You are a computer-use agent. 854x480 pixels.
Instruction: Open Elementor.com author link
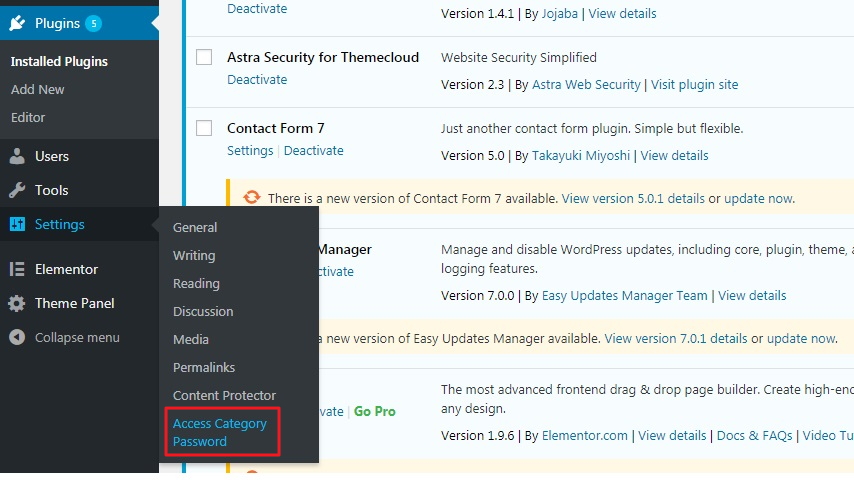pyautogui.click(x=584, y=435)
